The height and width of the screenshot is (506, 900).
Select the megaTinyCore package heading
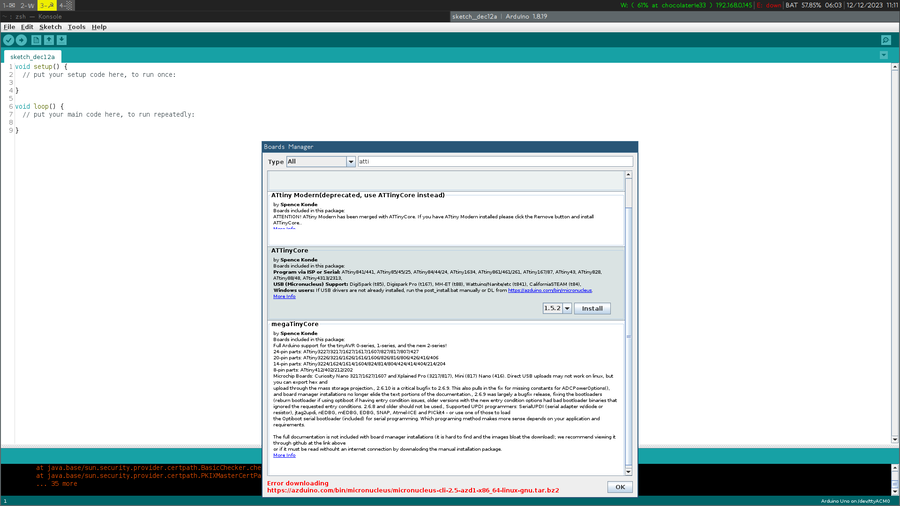pos(295,324)
